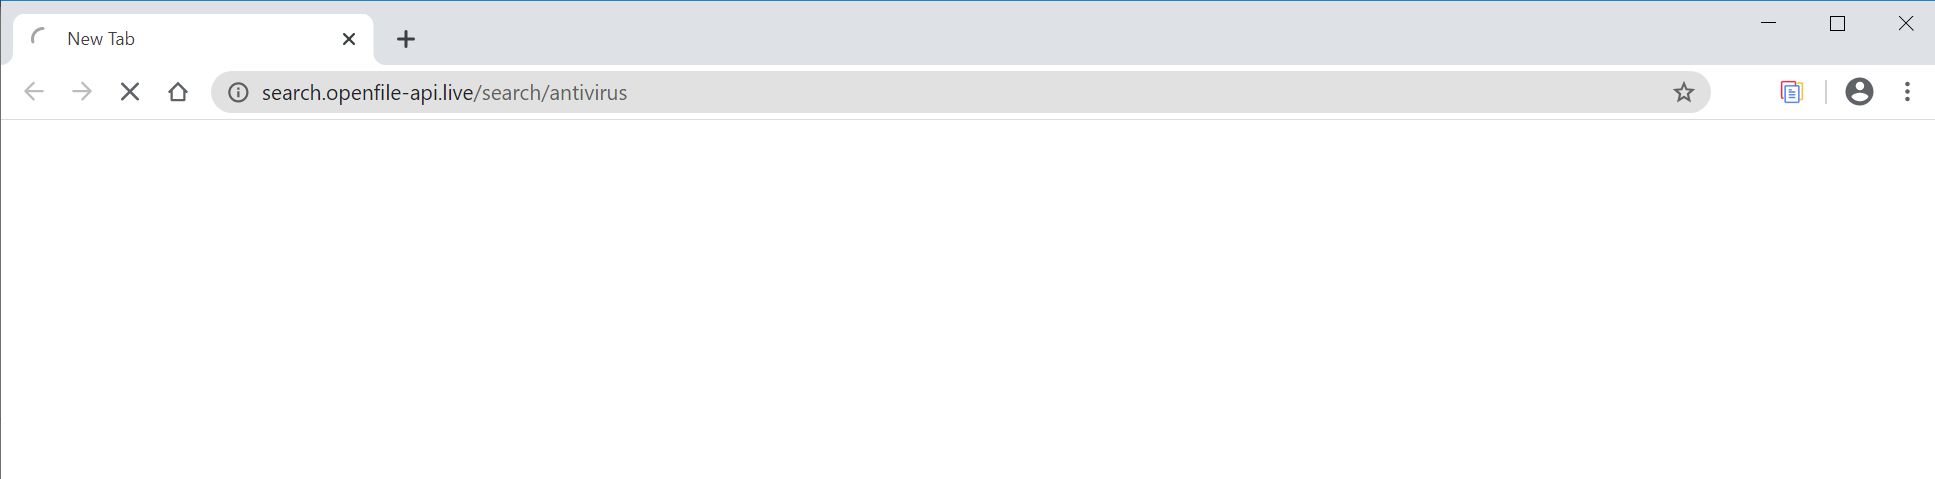Close the New Tab tab

(x=349, y=39)
